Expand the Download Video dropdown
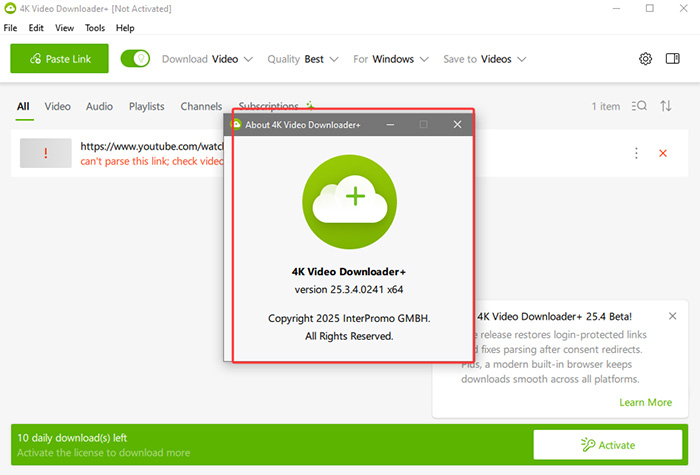The height and width of the screenshot is (475, 700). click(x=208, y=59)
